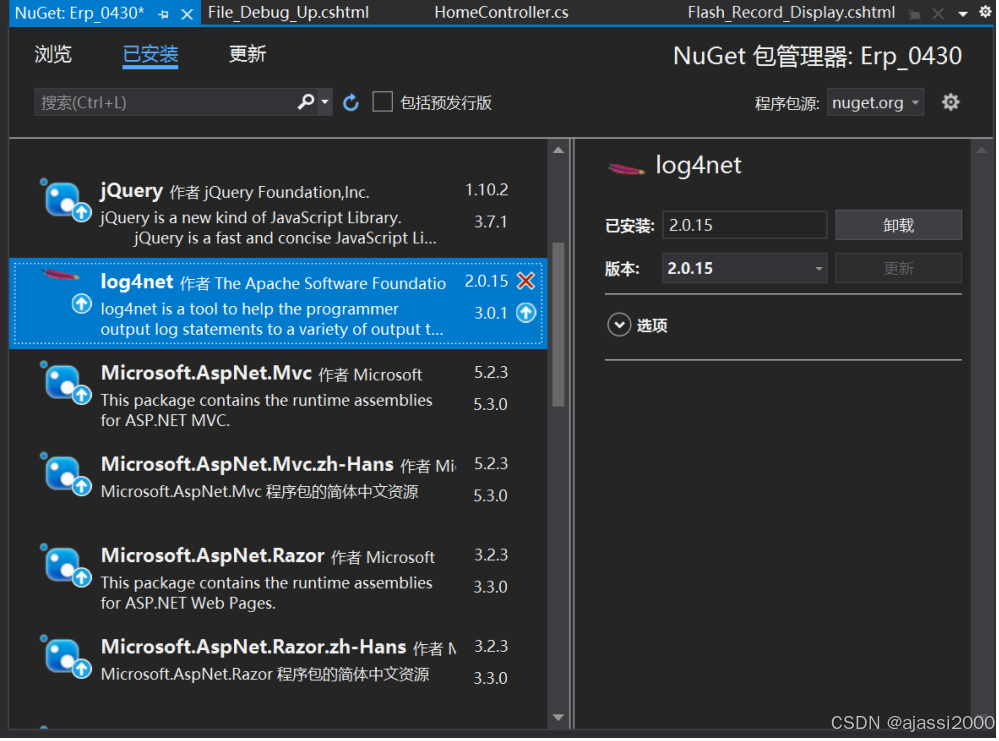999x741 pixels.
Task: Expand the 选项 options section
Action: [619, 325]
